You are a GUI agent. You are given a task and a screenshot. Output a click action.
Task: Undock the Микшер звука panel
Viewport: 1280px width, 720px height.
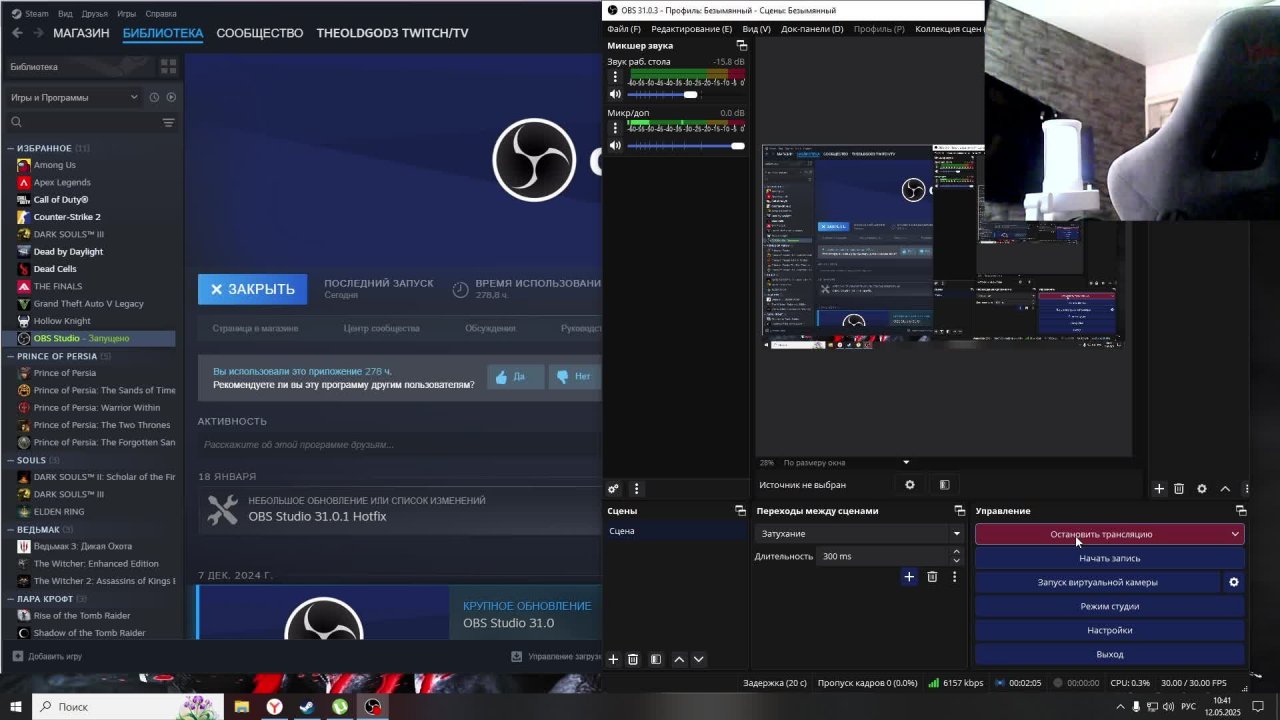741,45
